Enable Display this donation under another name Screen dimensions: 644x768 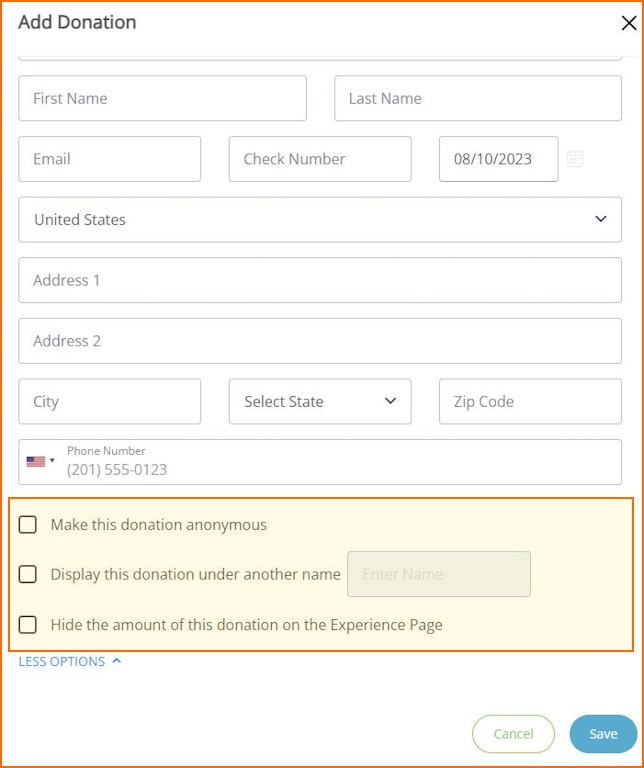click(x=27, y=574)
